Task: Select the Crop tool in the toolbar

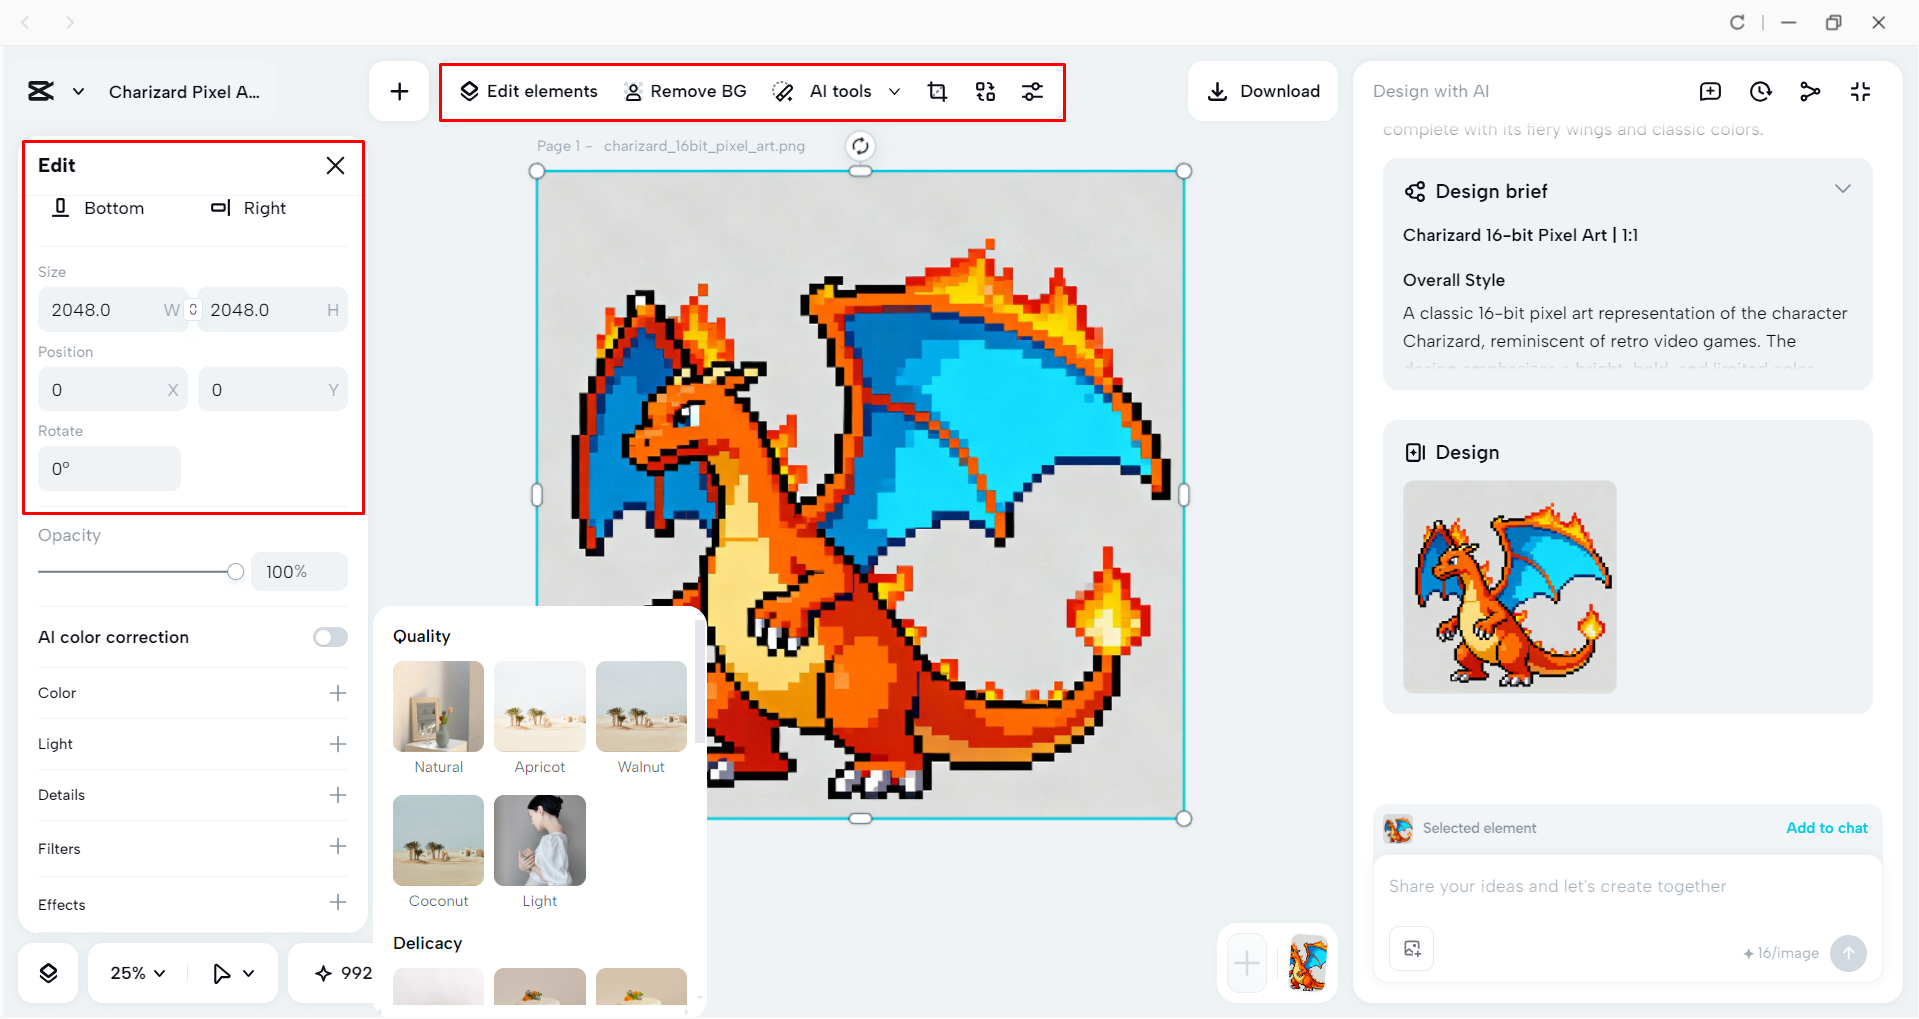Action: tap(937, 91)
